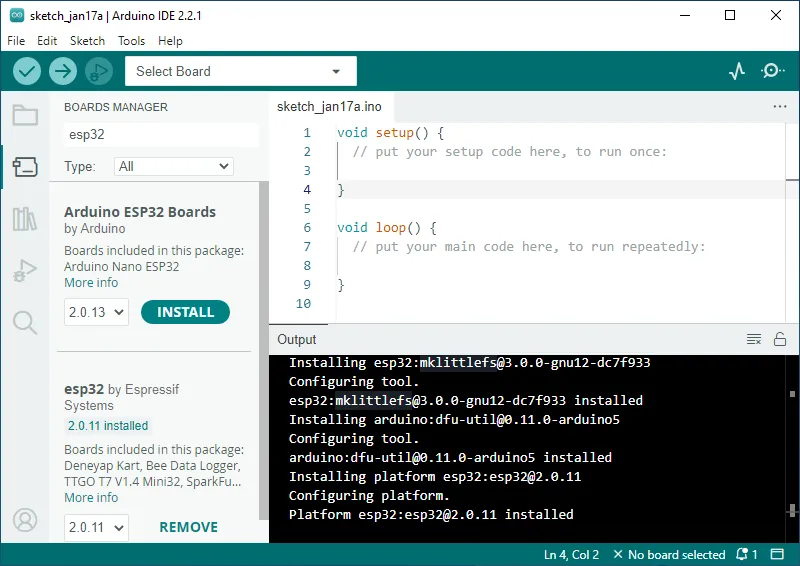
Task: Open the Library Manager sidebar icon
Action: point(25,218)
